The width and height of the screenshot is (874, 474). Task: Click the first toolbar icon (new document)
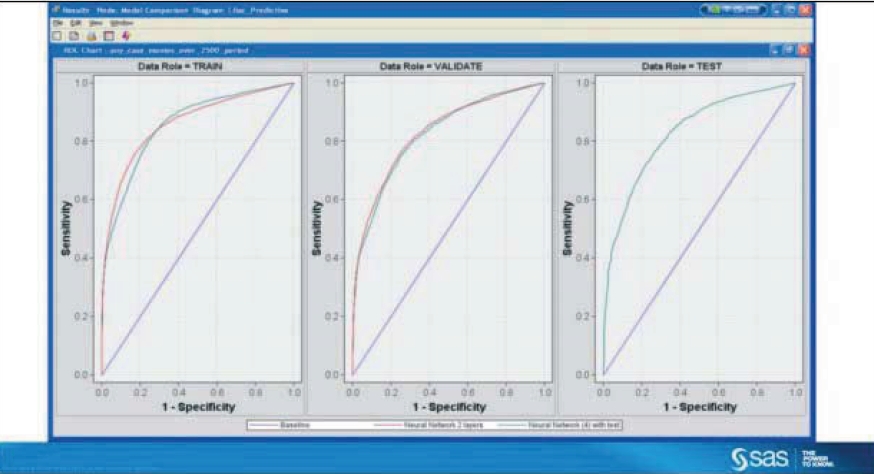click(57, 35)
